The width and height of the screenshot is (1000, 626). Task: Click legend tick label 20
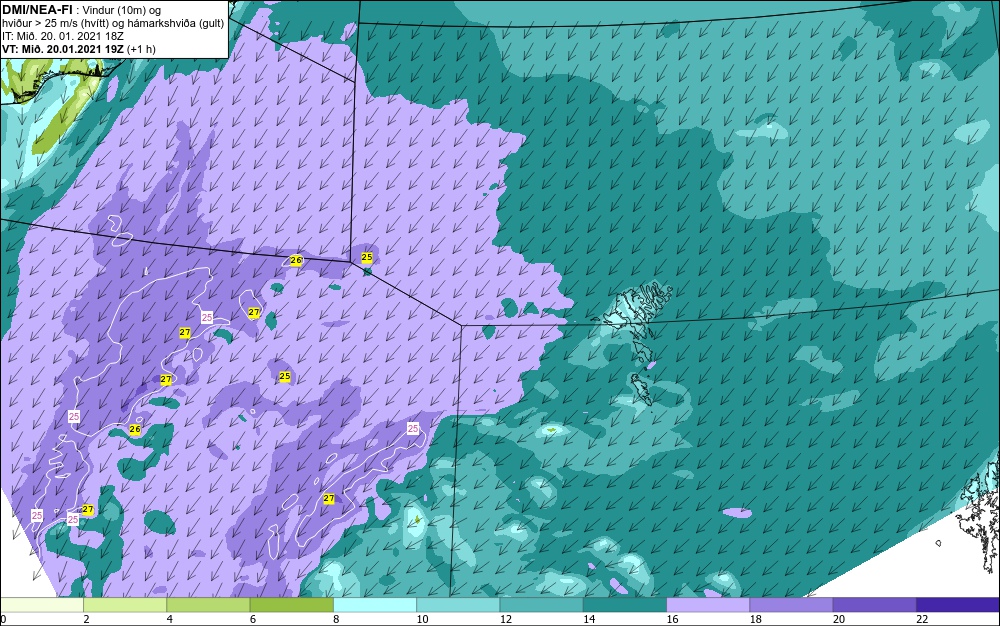(839, 620)
